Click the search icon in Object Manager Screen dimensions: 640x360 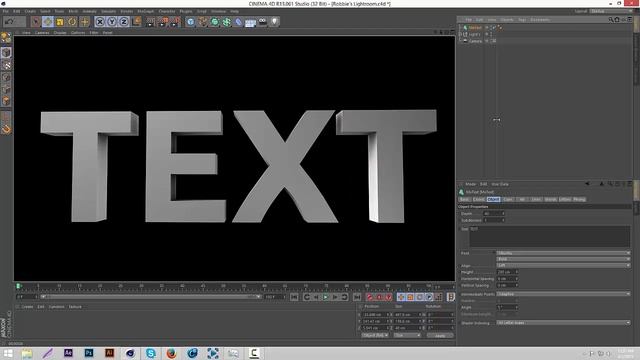tap(611, 20)
